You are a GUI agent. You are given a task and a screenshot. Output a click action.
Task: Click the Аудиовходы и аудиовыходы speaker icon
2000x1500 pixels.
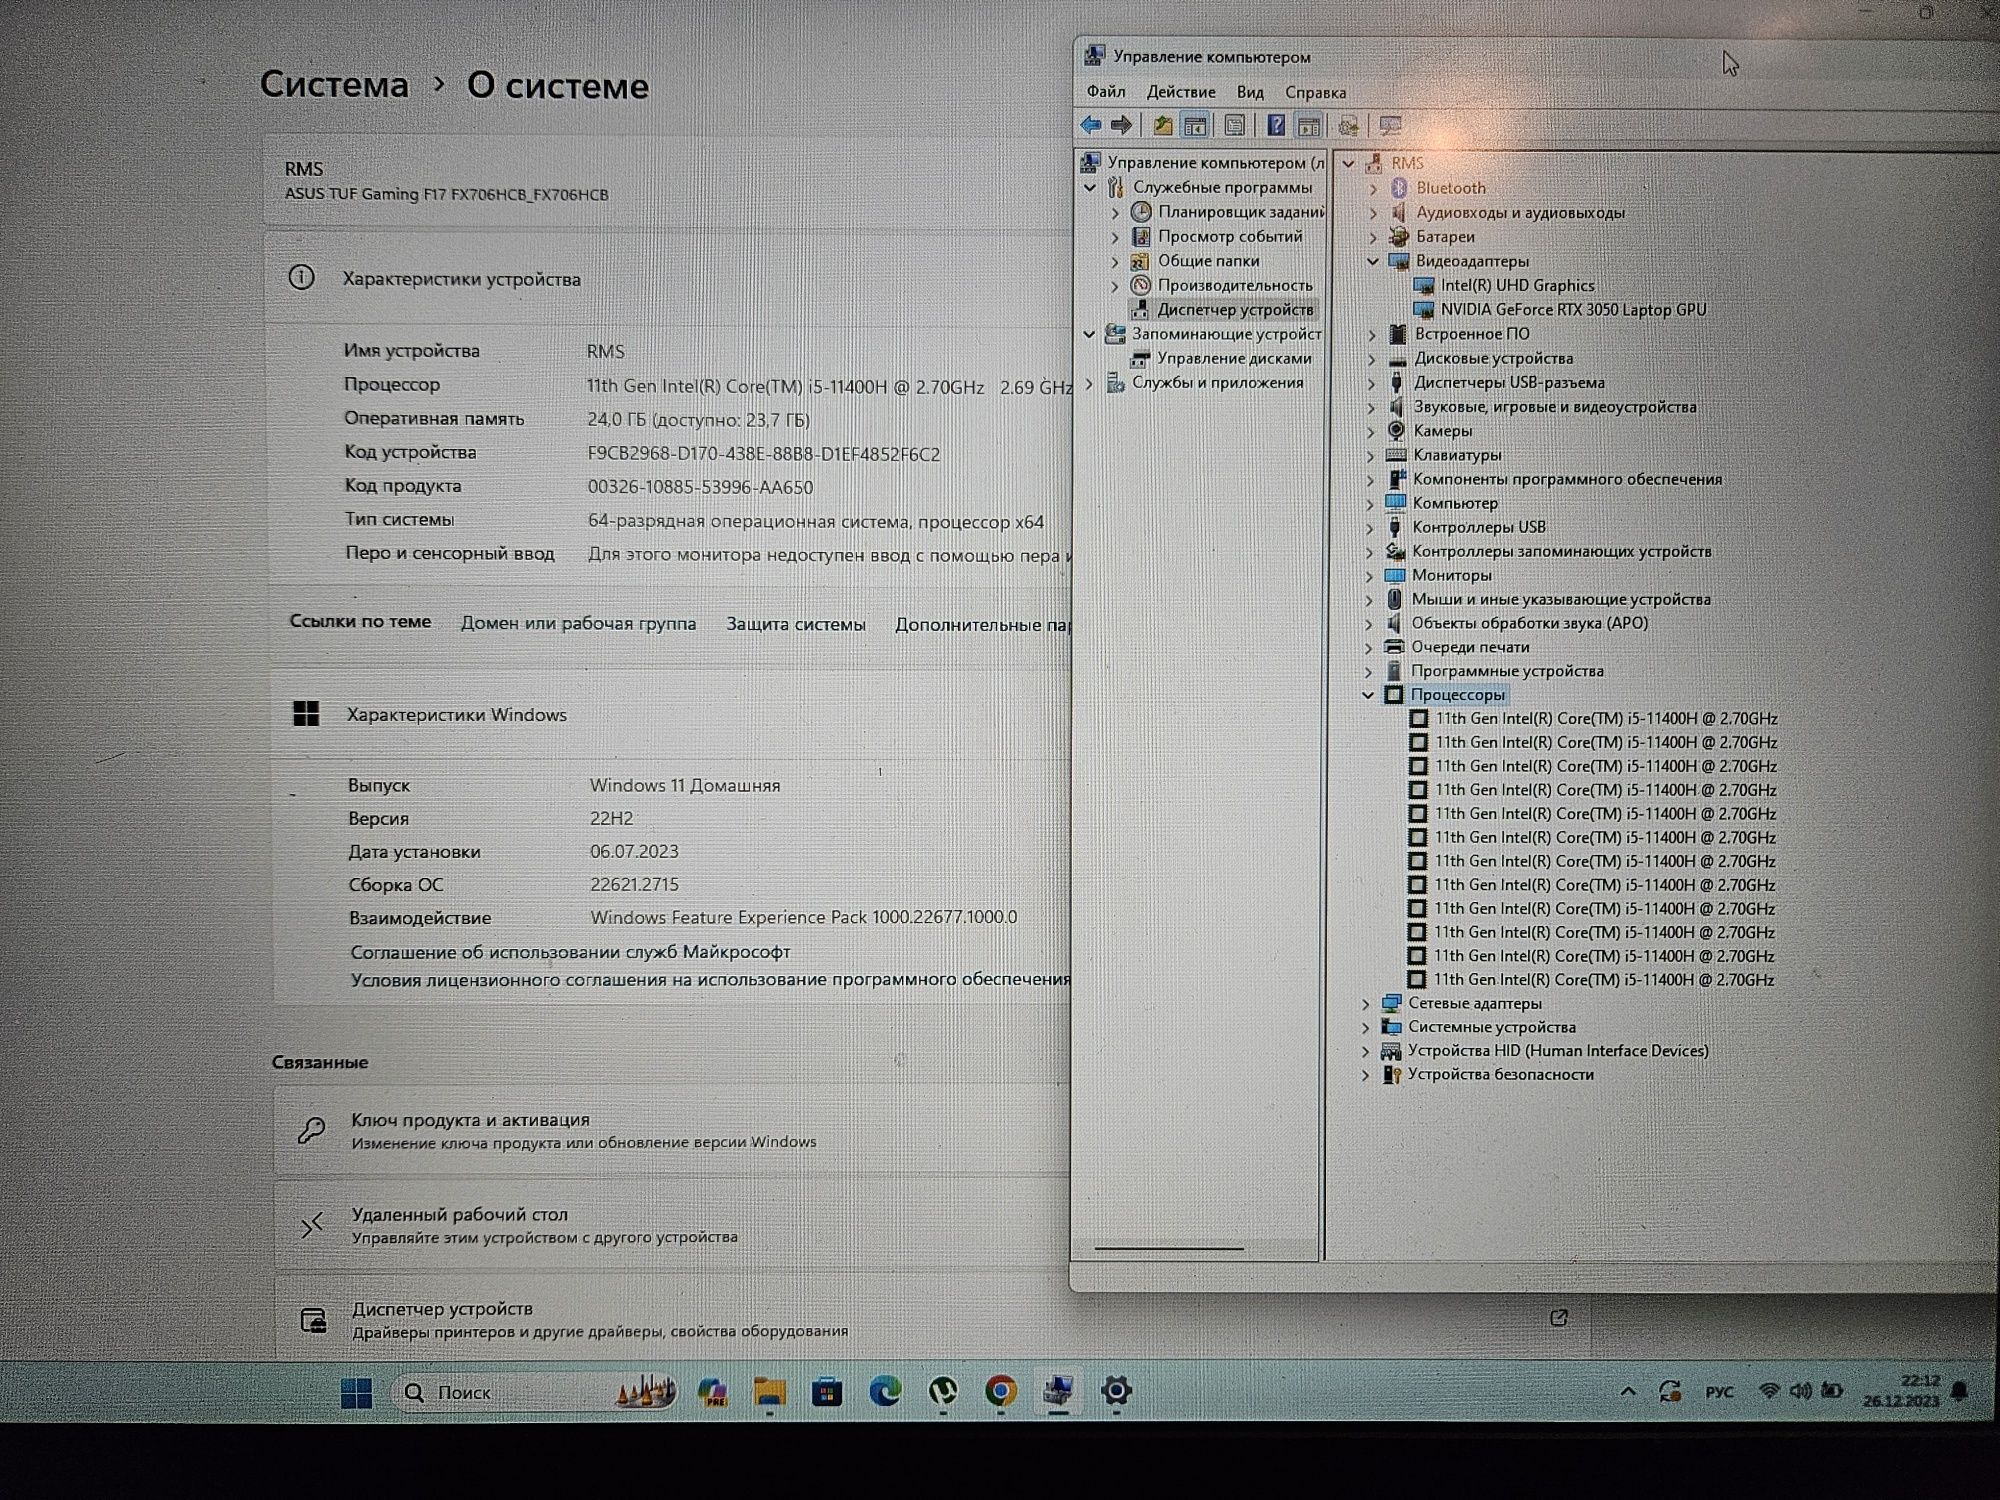(x=1399, y=212)
